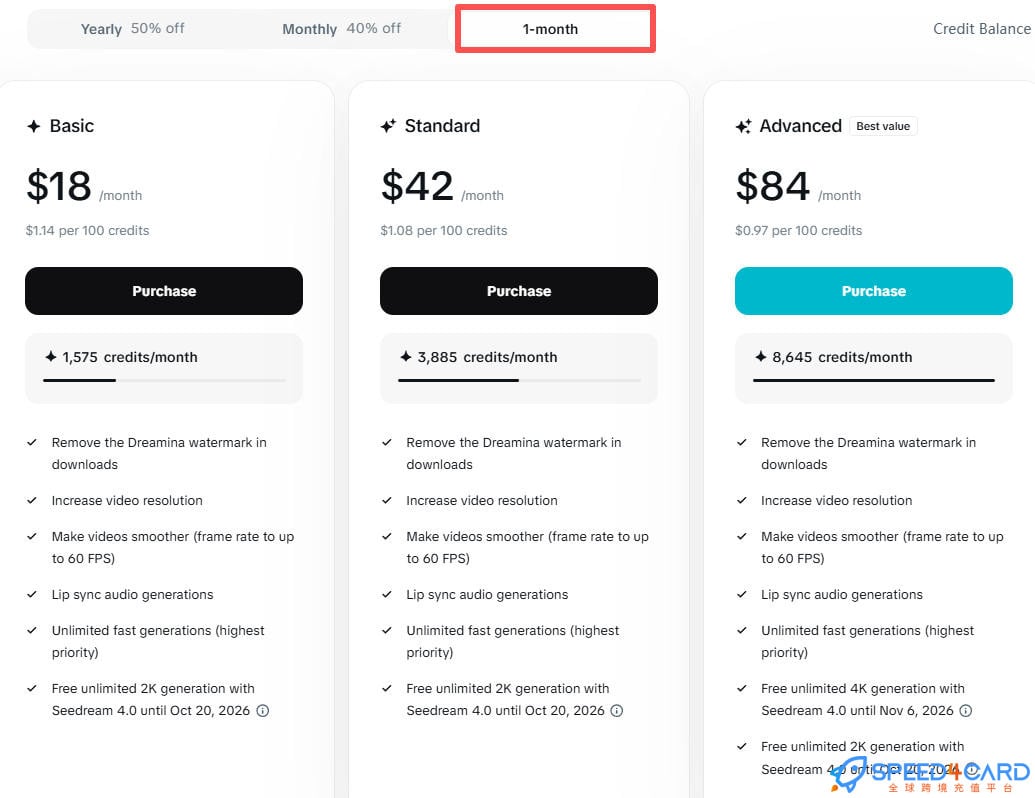The height and width of the screenshot is (798, 1035).
Task: Click Basic watermark removal checkmark
Action: [x=32, y=442]
